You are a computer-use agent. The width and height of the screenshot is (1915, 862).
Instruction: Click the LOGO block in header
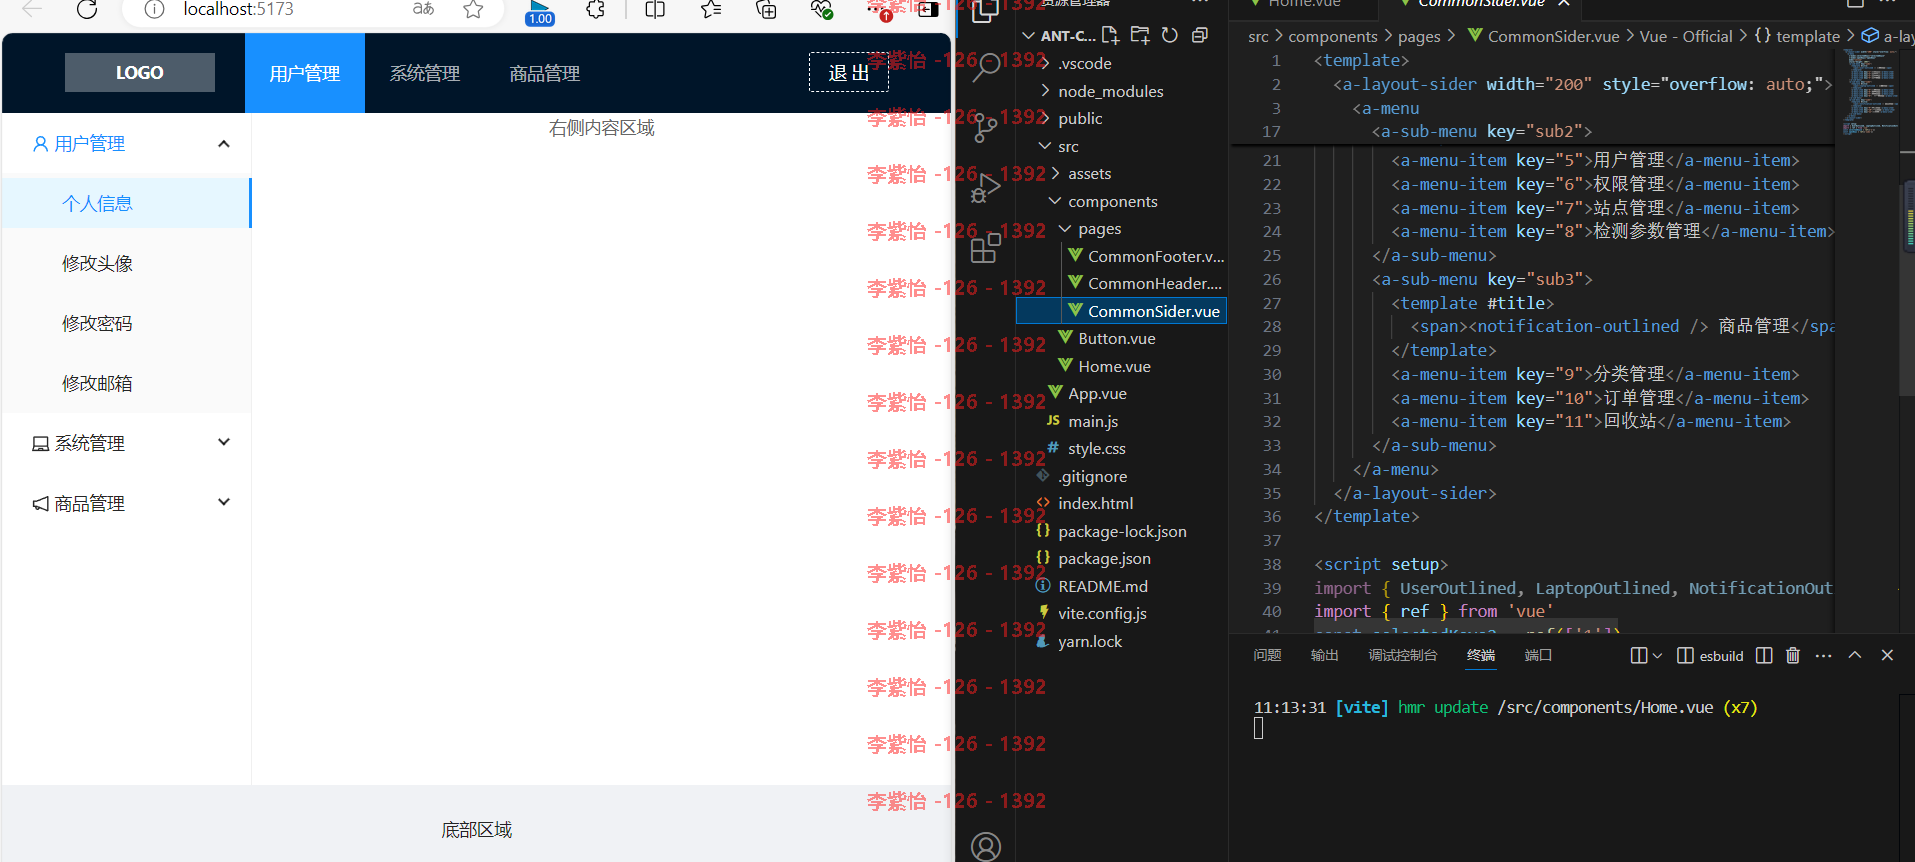pyautogui.click(x=140, y=73)
